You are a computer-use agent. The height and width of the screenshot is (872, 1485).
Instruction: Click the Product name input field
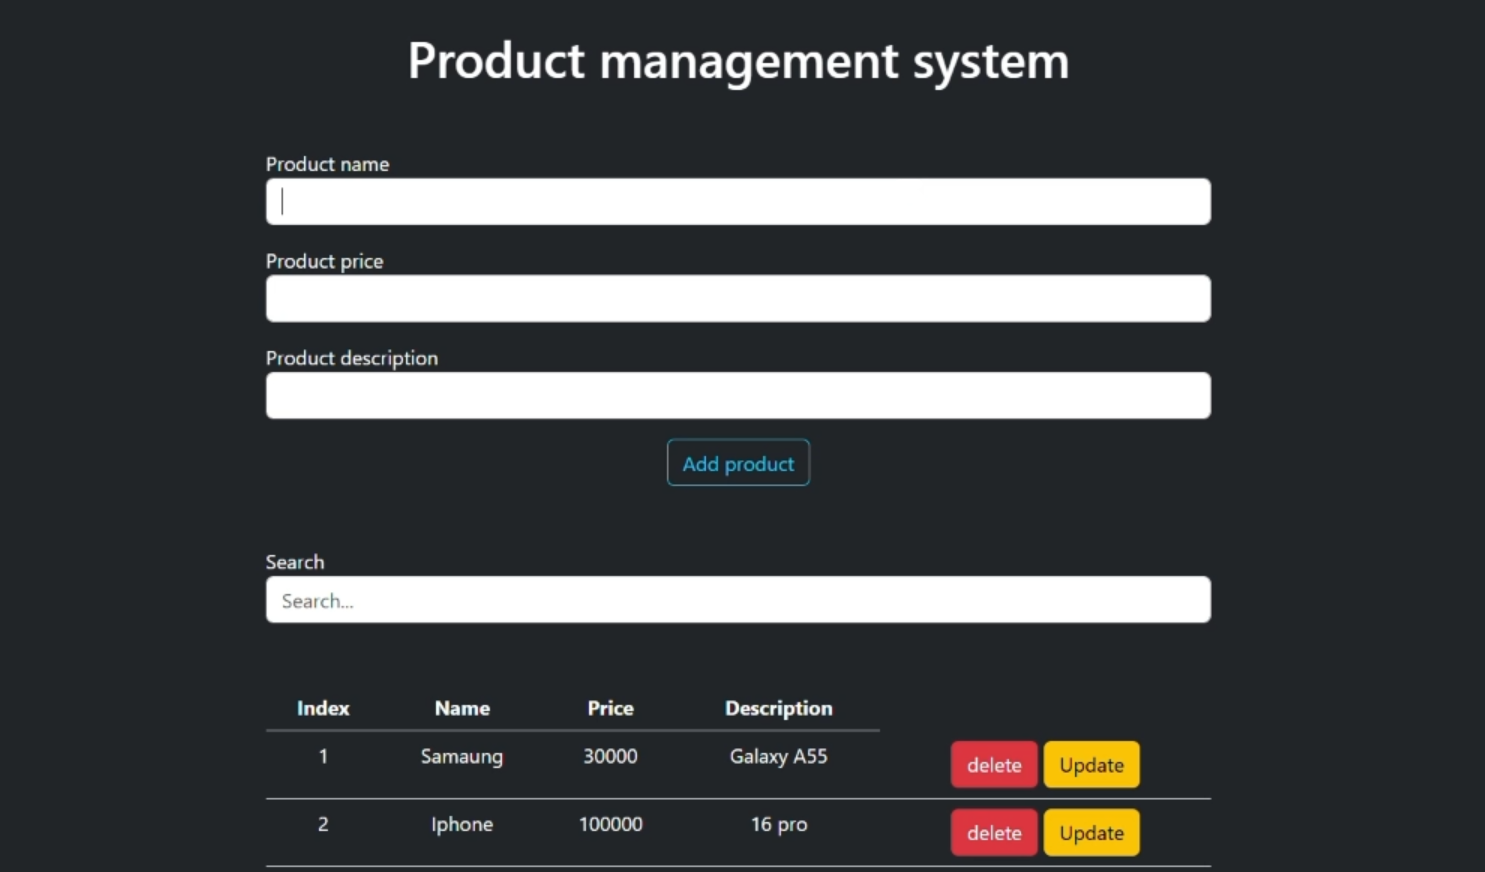(738, 202)
